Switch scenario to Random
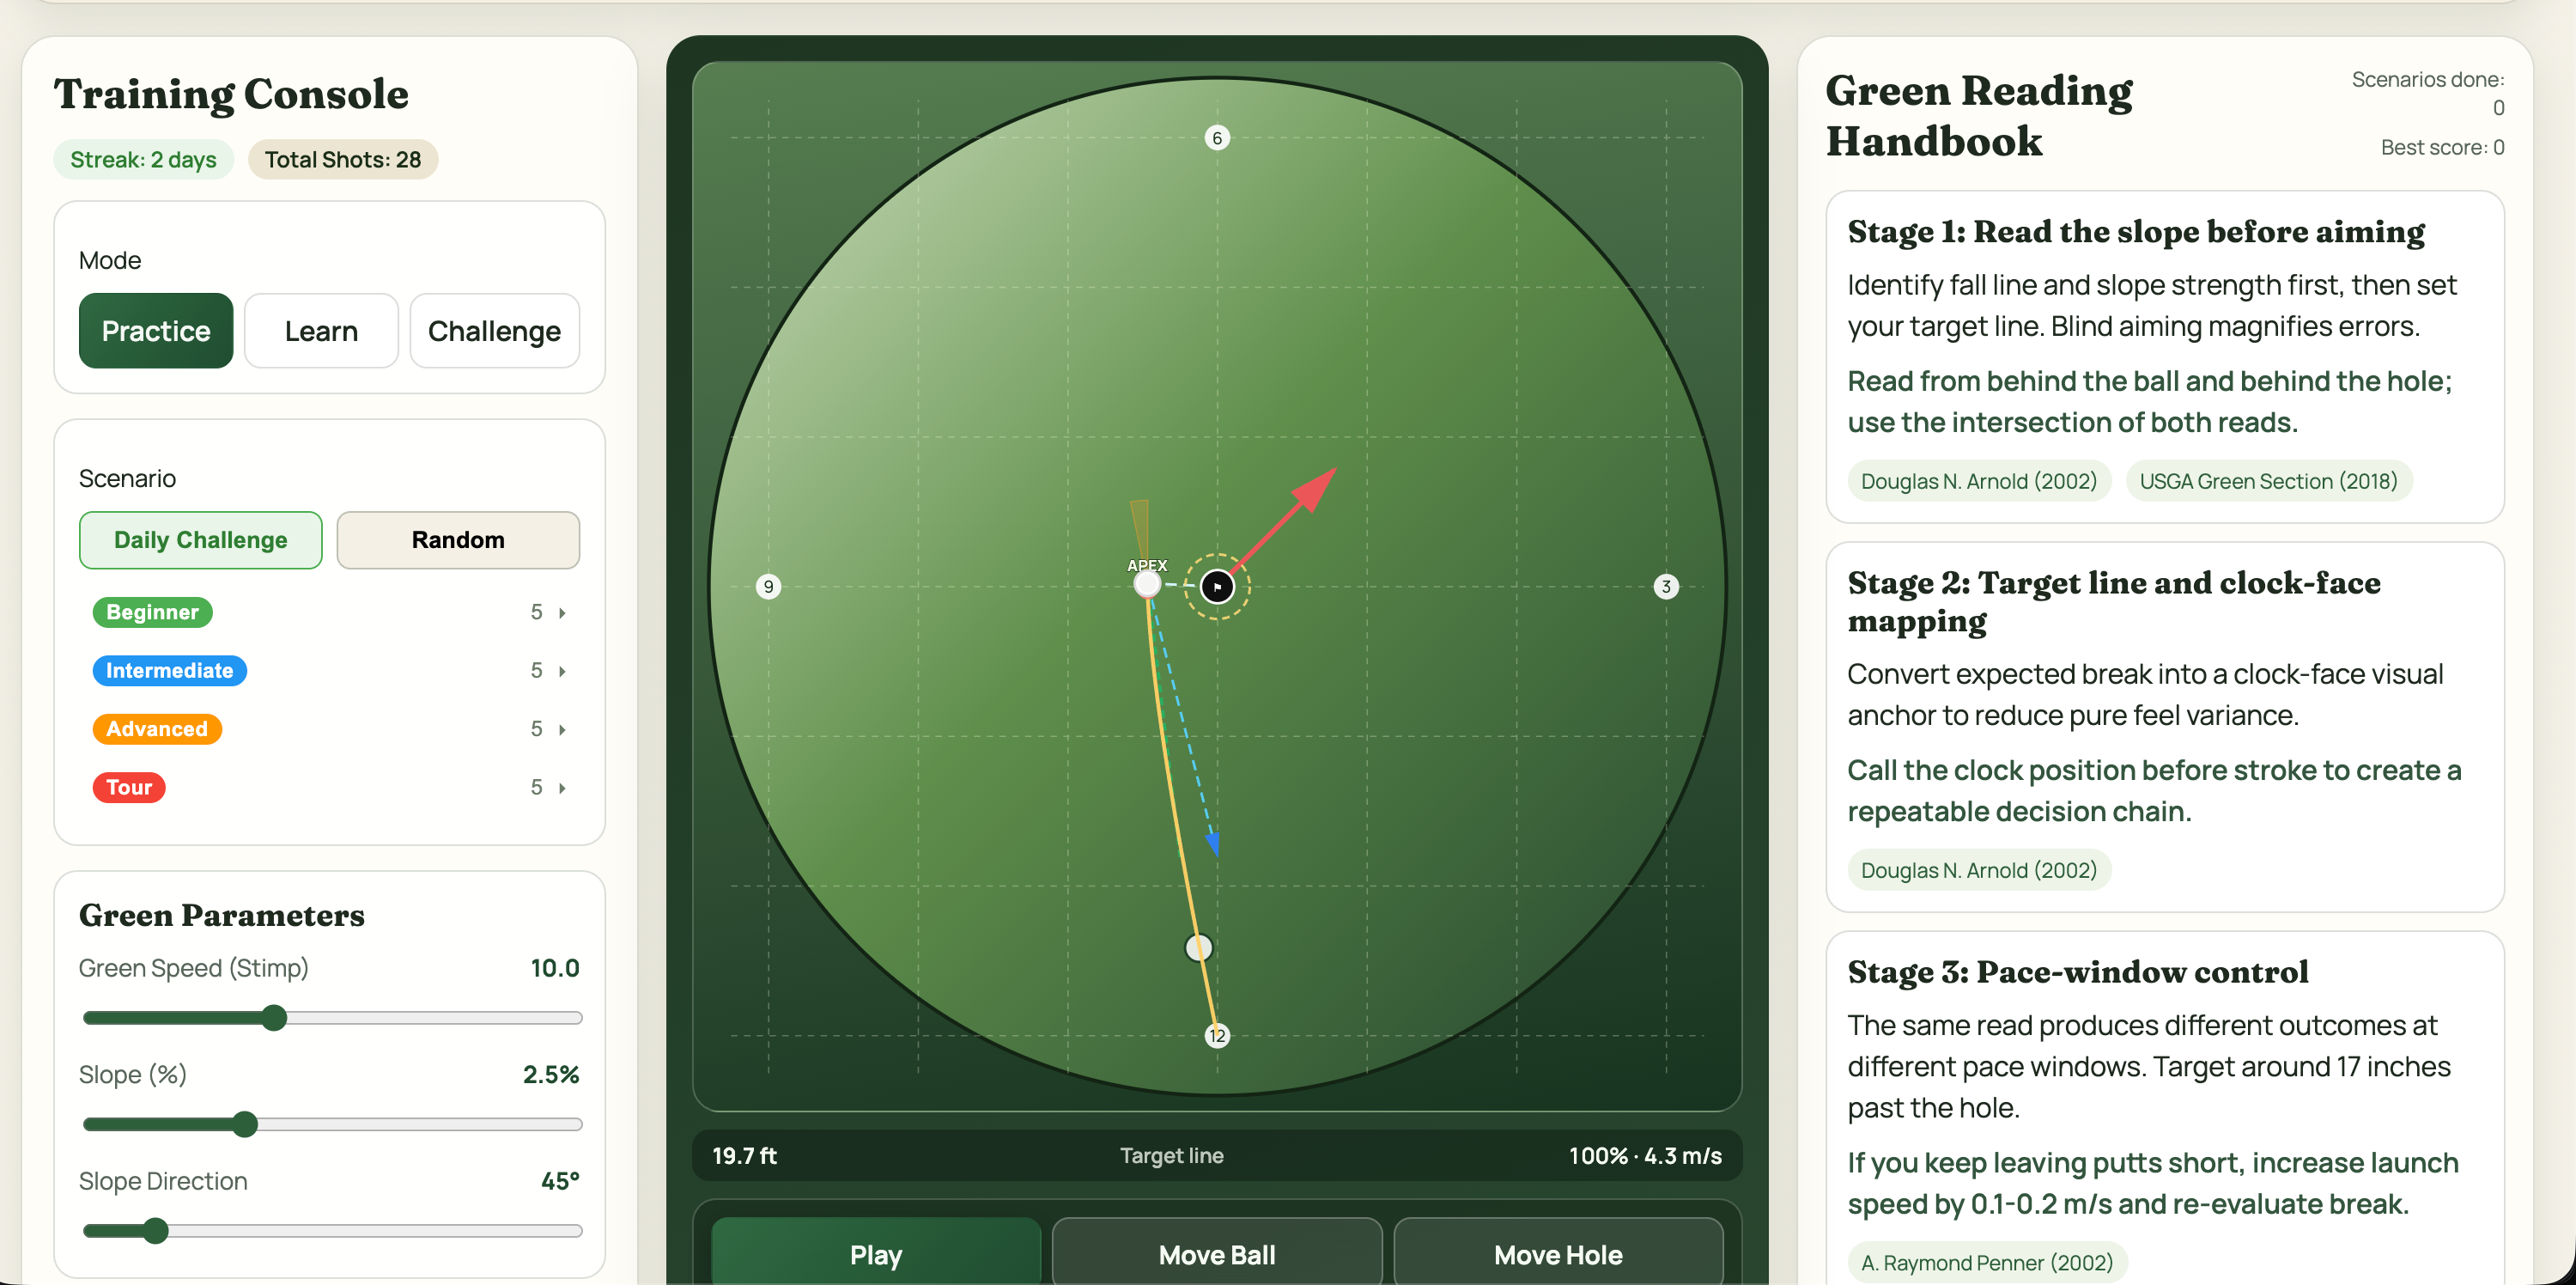The image size is (2576, 1285). 458,540
